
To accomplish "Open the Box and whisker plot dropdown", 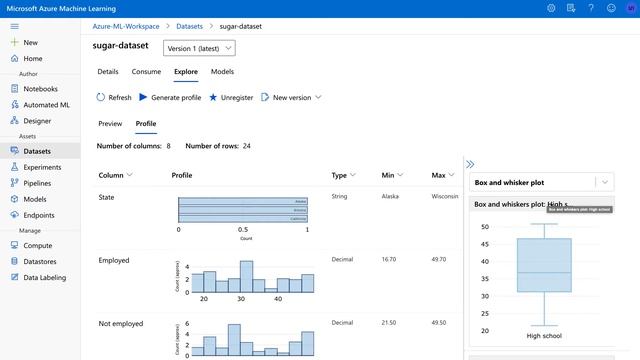I will click(x=542, y=182).
